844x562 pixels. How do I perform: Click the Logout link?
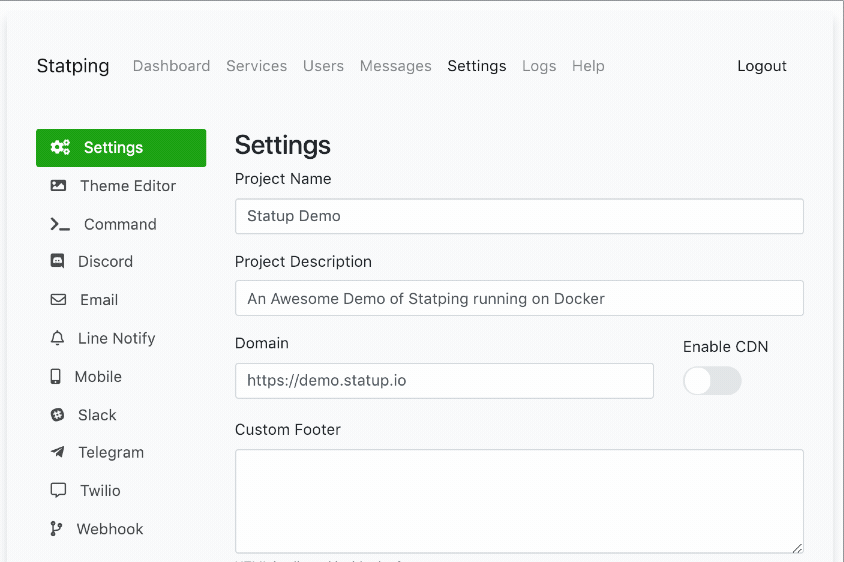pyautogui.click(x=762, y=66)
